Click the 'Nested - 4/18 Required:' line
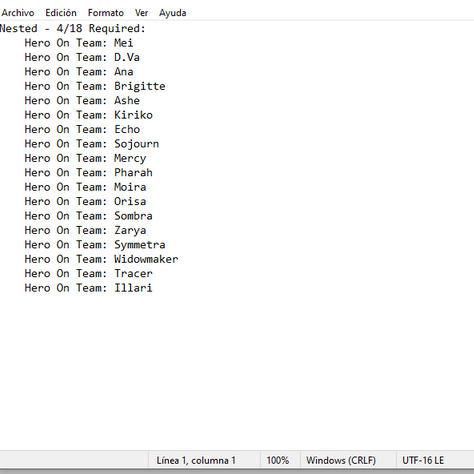The height and width of the screenshot is (474, 474). pos(73,28)
